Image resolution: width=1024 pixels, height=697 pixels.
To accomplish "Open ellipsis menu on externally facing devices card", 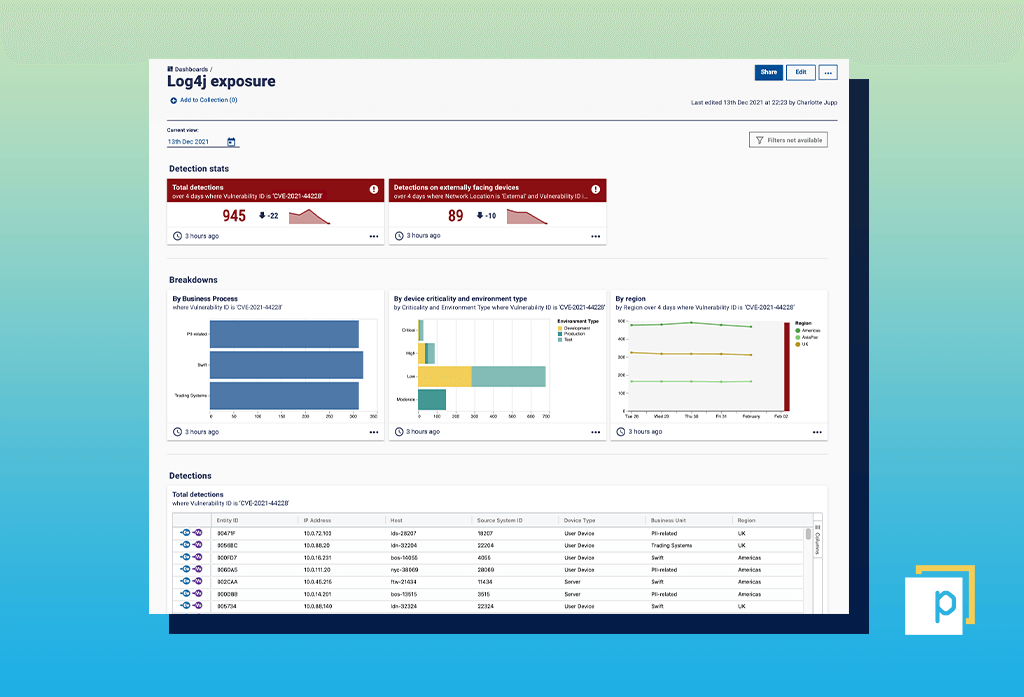I will [x=596, y=236].
